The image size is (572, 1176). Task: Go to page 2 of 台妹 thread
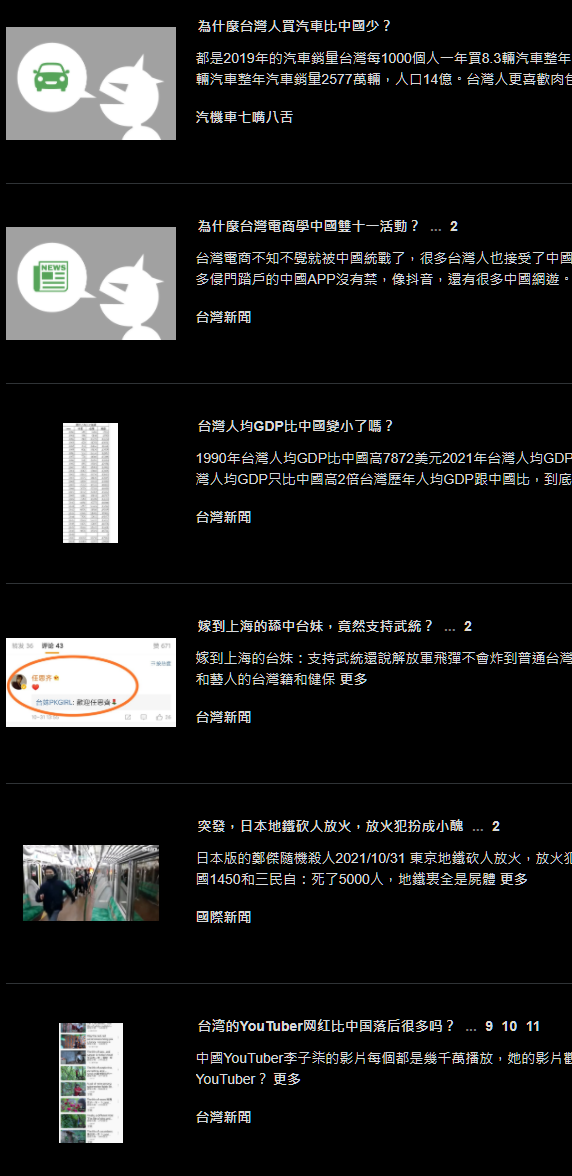click(x=468, y=626)
